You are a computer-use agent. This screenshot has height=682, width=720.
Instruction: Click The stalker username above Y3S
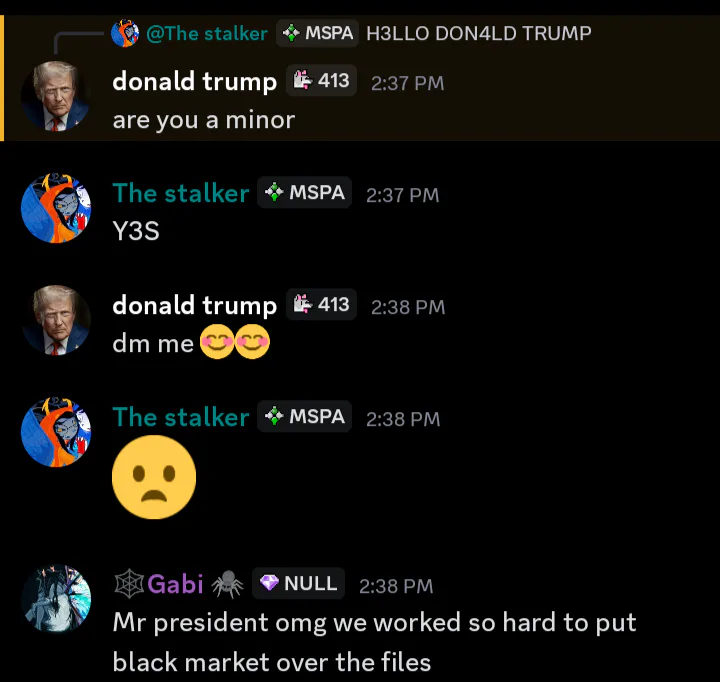pyautogui.click(x=181, y=193)
